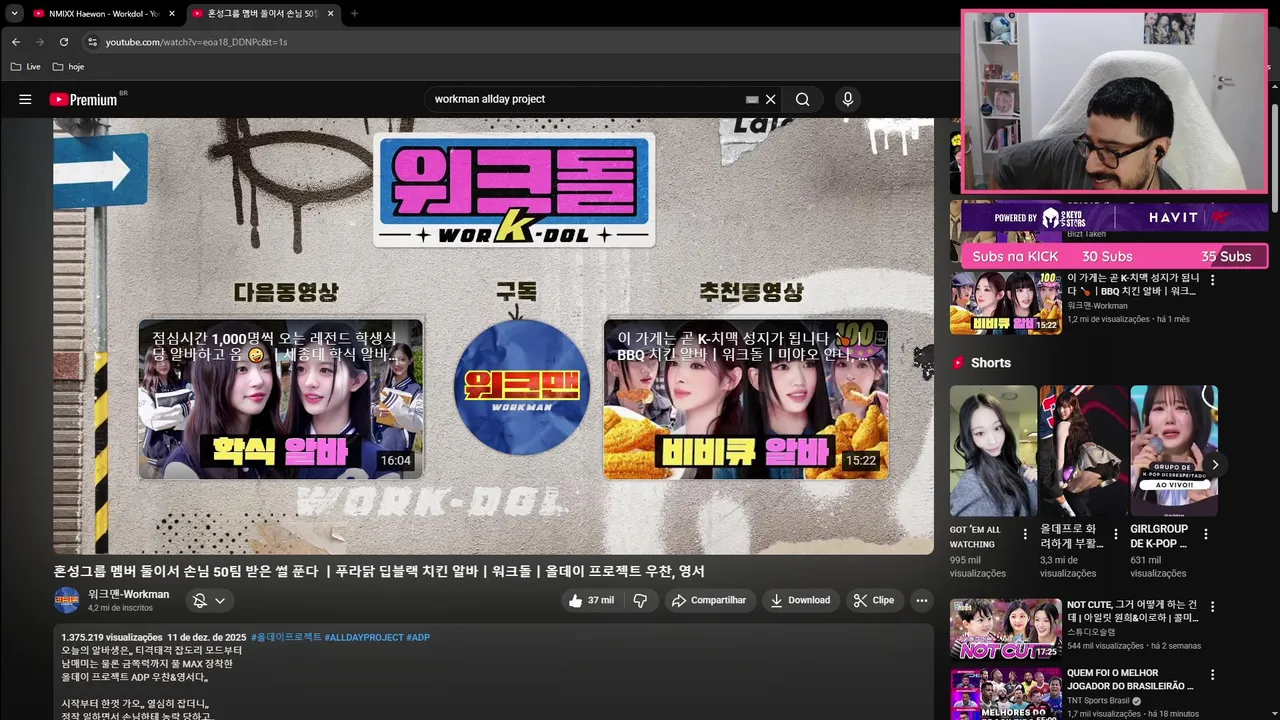
Task: Click the #ALLDAYPROJECT hashtag
Action: [364, 637]
